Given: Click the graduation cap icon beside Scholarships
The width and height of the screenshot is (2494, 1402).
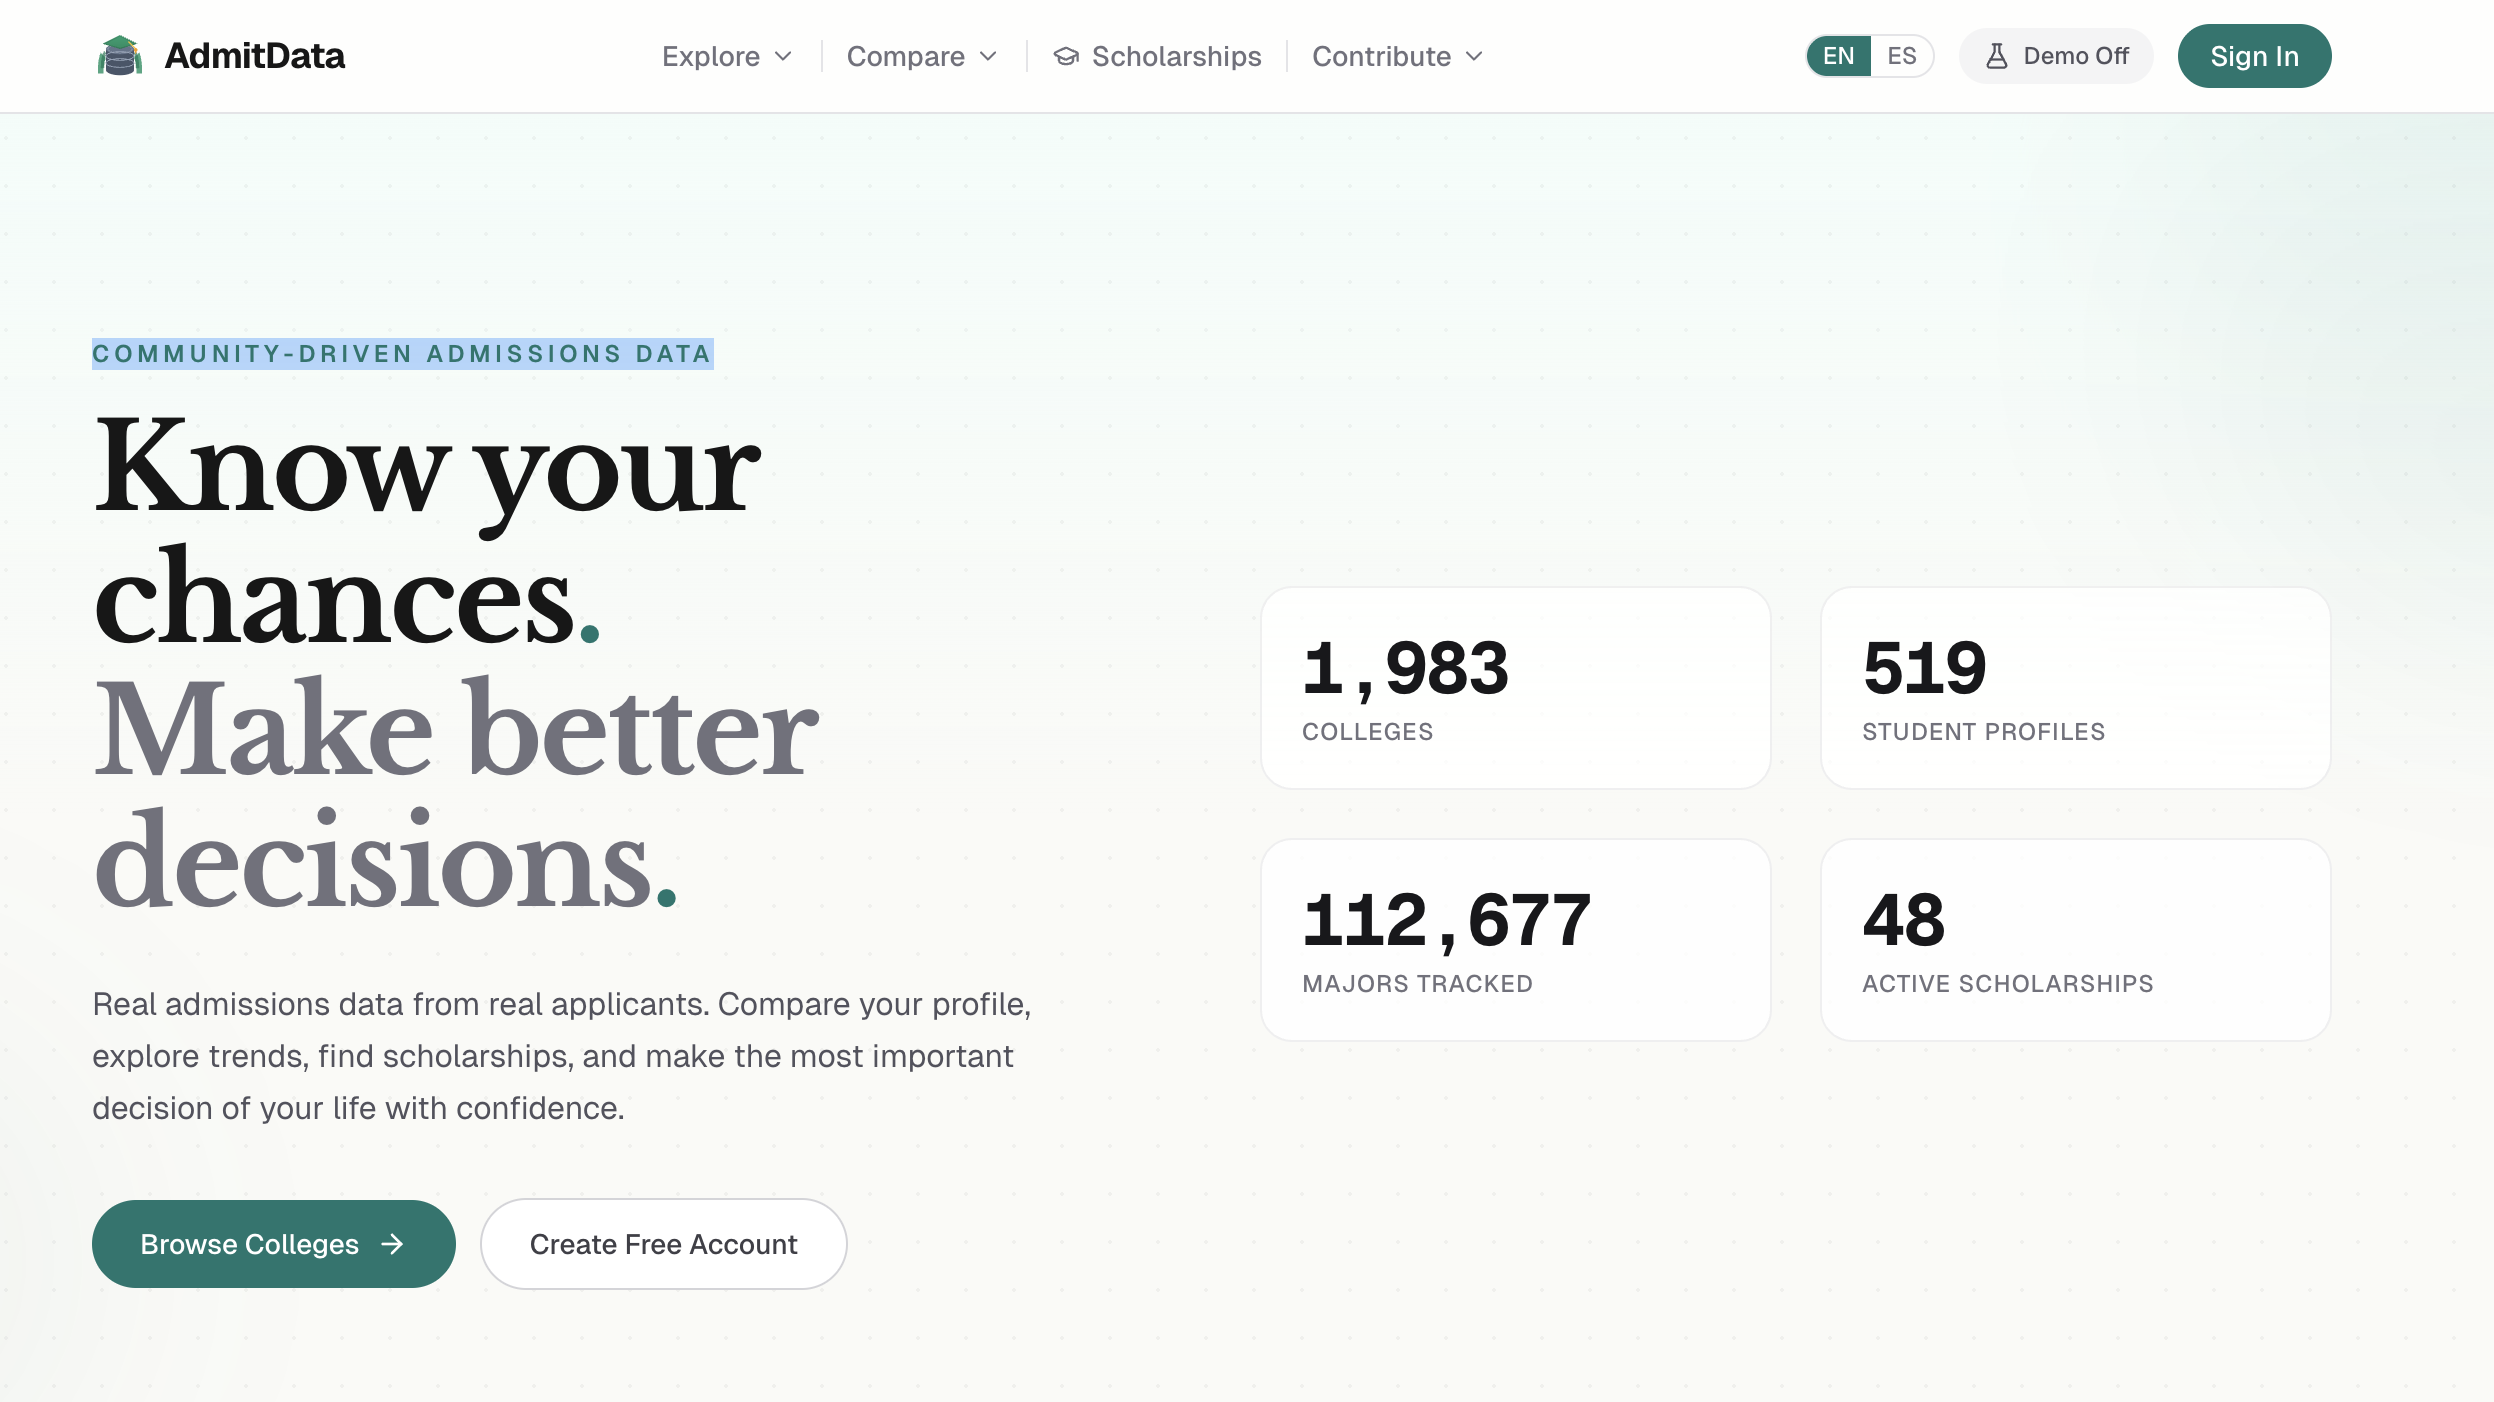Looking at the screenshot, I should click(x=1066, y=56).
